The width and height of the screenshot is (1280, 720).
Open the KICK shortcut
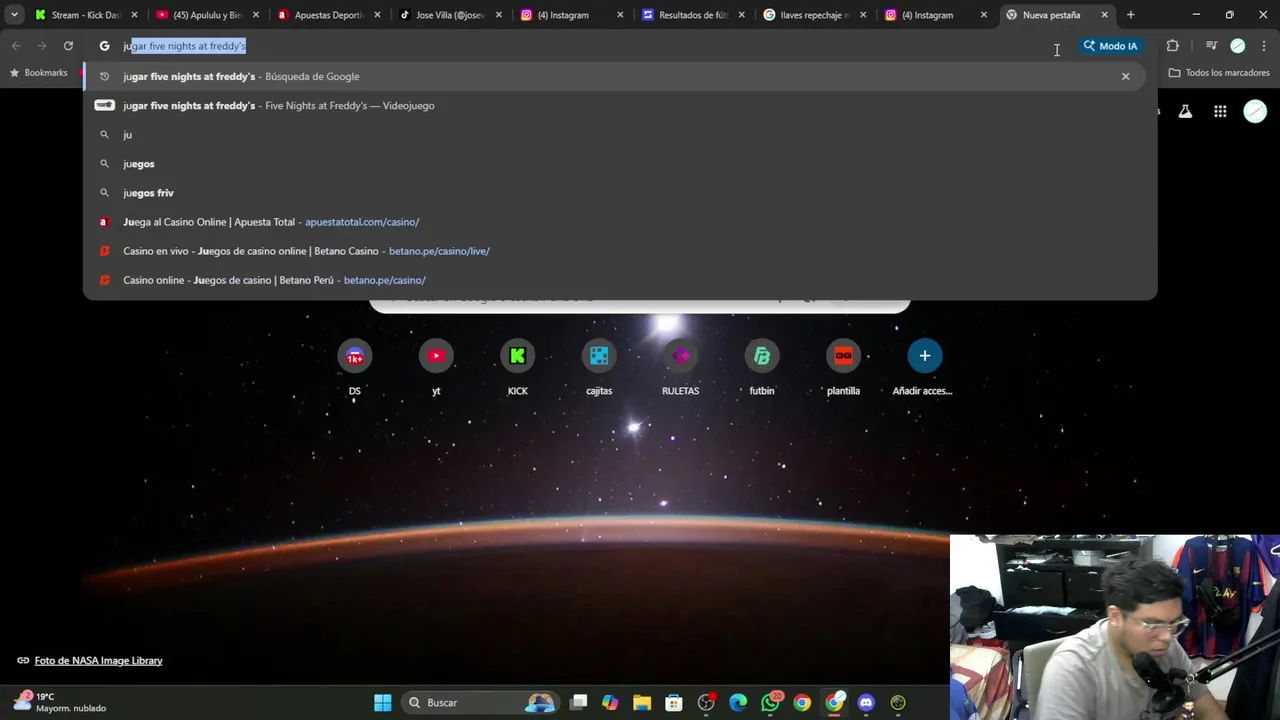(x=517, y=367)
